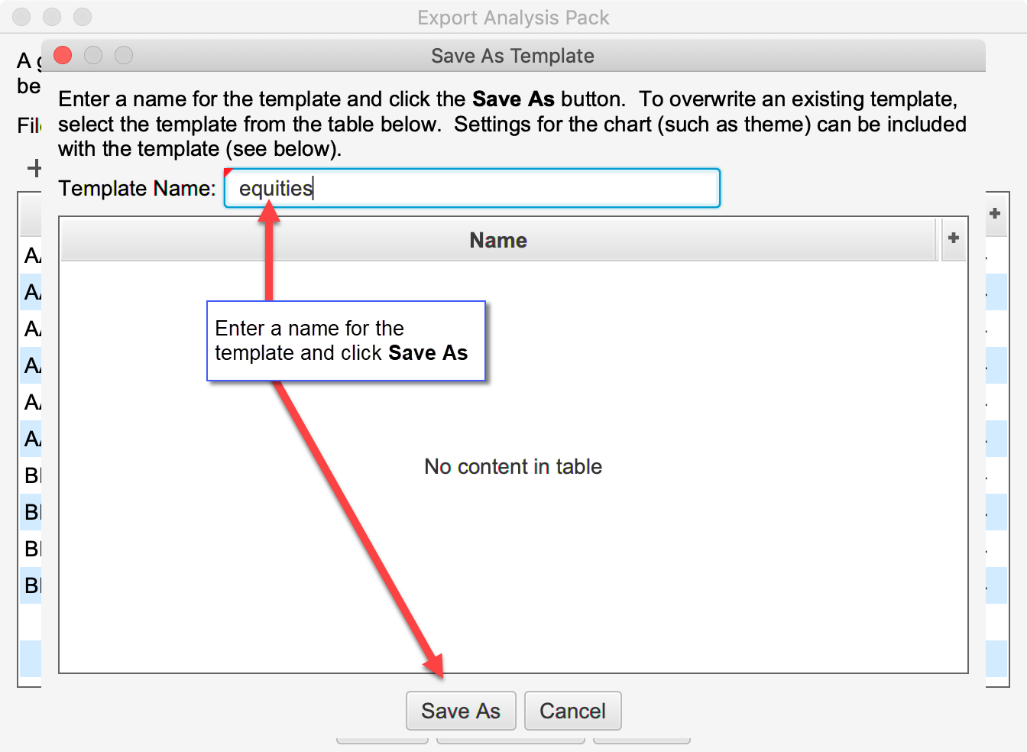Cancel the Save As Template dialog
Screen dimensions: 1027x752
572,711
